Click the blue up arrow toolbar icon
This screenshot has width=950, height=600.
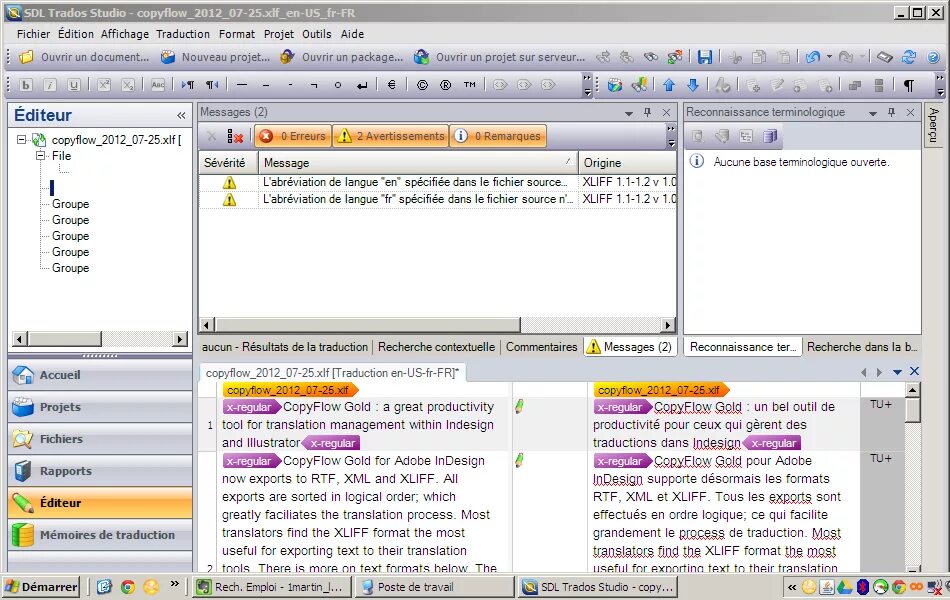point(669,85)
